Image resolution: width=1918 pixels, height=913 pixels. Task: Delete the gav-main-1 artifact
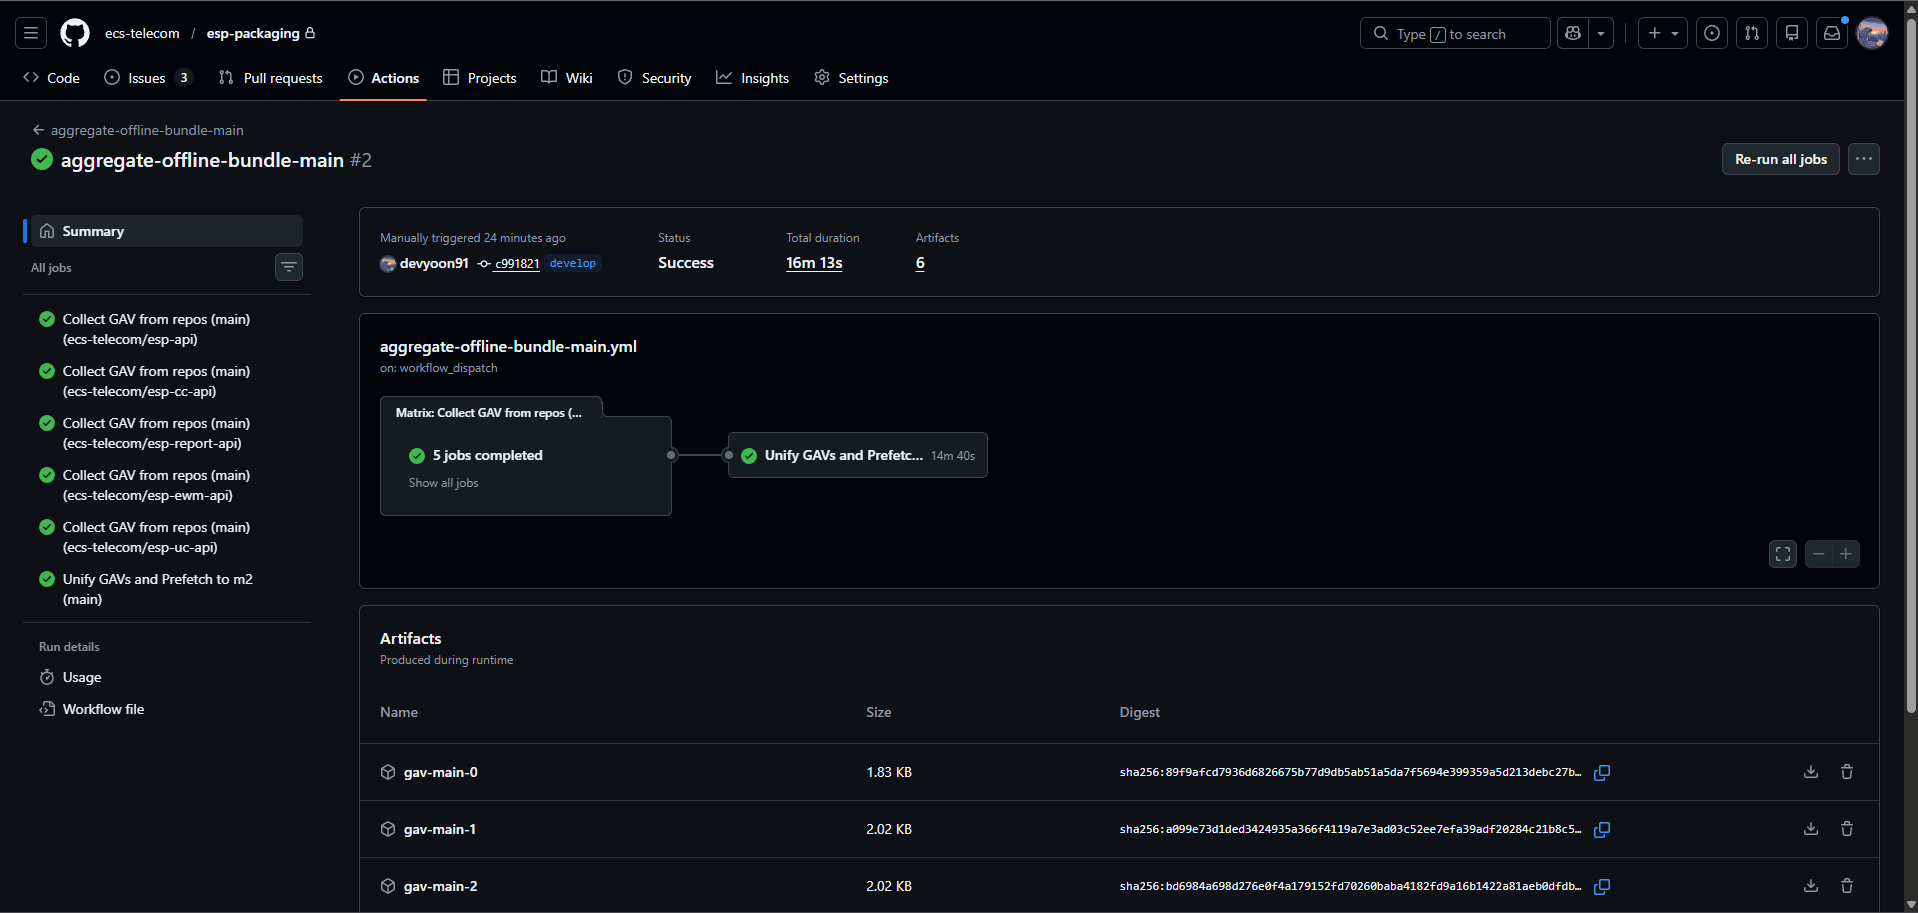[x=1847, y=829]
